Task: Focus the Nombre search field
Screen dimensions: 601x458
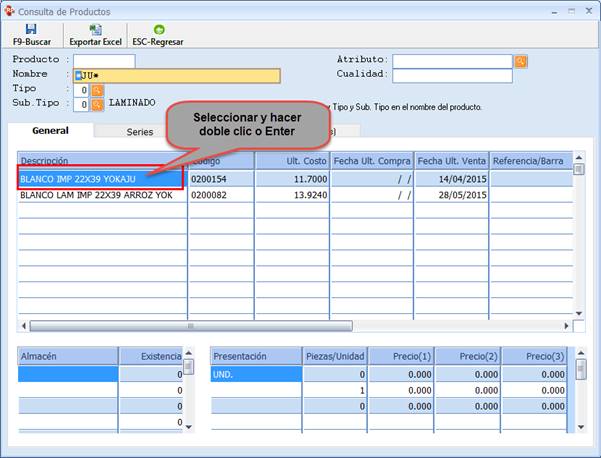Action: 180,76
